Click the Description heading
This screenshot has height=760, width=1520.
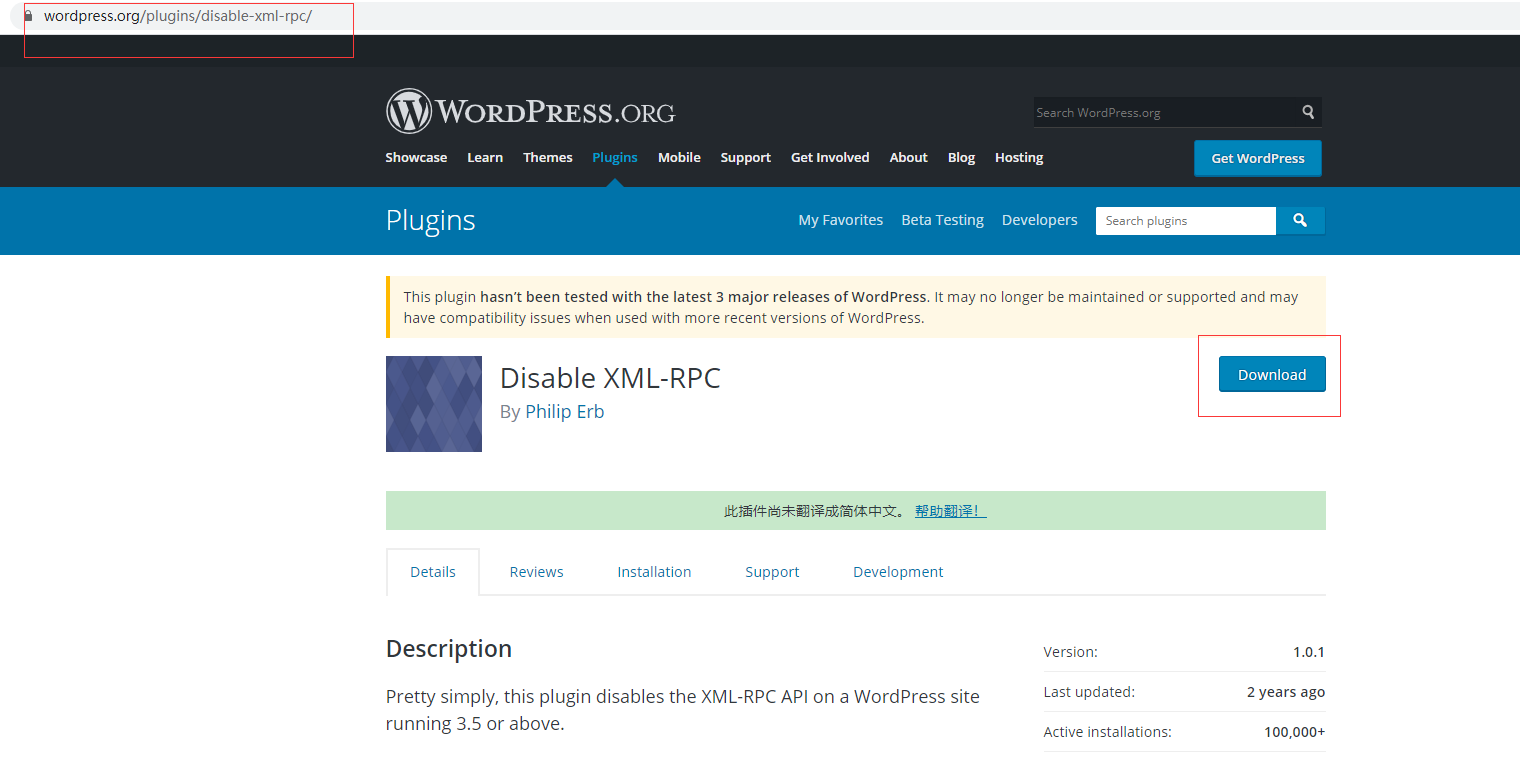tap(449, 648)
